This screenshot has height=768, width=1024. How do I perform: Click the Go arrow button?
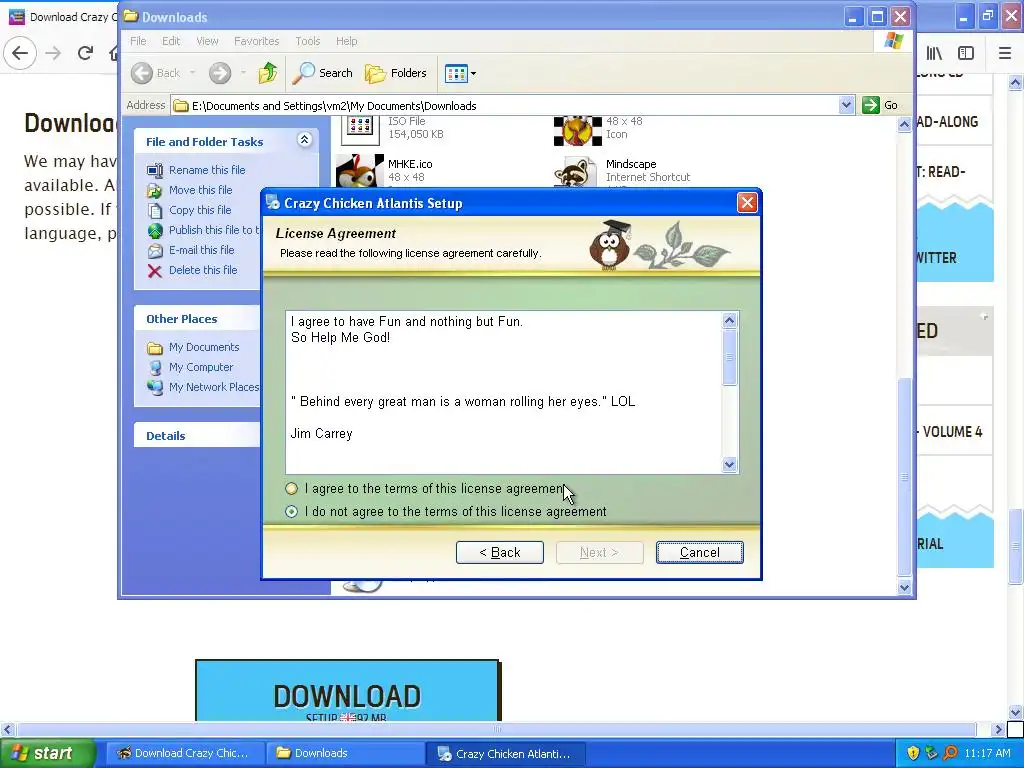click(x=871, y=105)
